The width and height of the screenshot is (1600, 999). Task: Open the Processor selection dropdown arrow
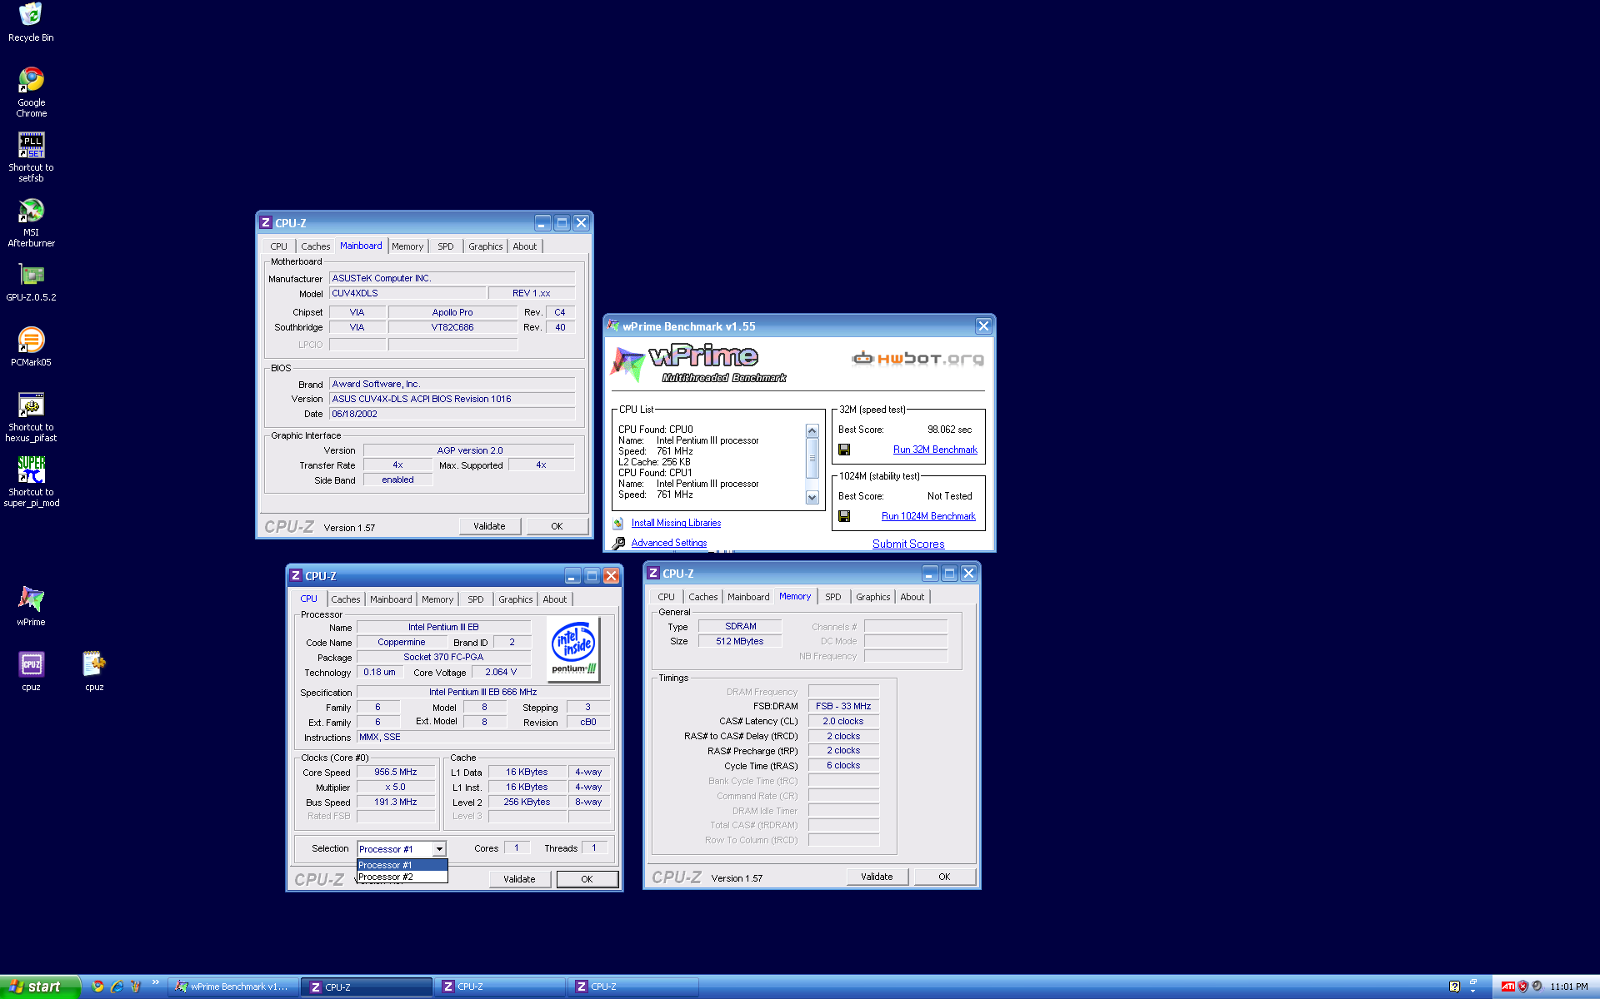coord(439,849)
